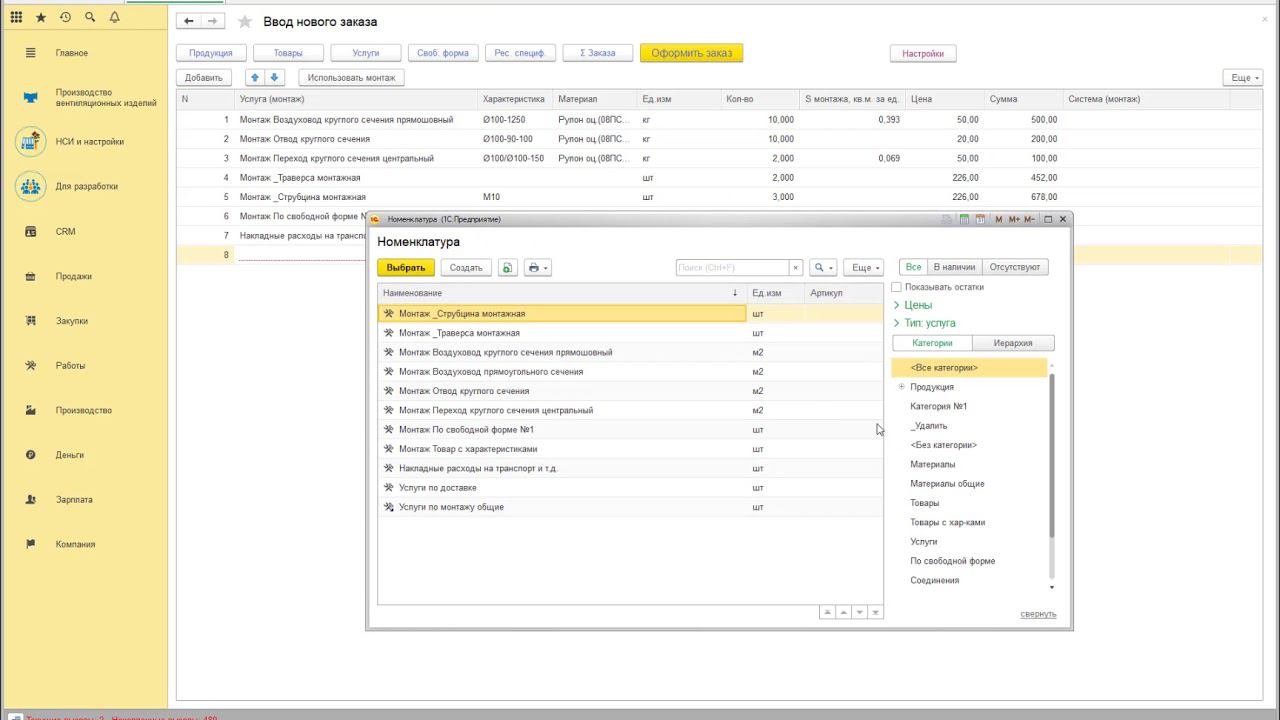Open the calculator icon in dialog title bar
The width and height of the screenshot is (1280, 720).
pos(964,219)
